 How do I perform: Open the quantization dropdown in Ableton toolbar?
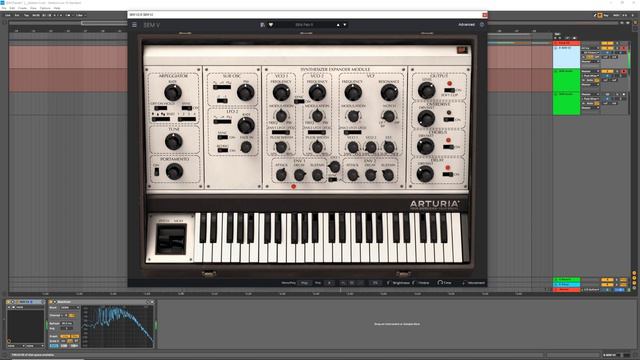[80, 15]
